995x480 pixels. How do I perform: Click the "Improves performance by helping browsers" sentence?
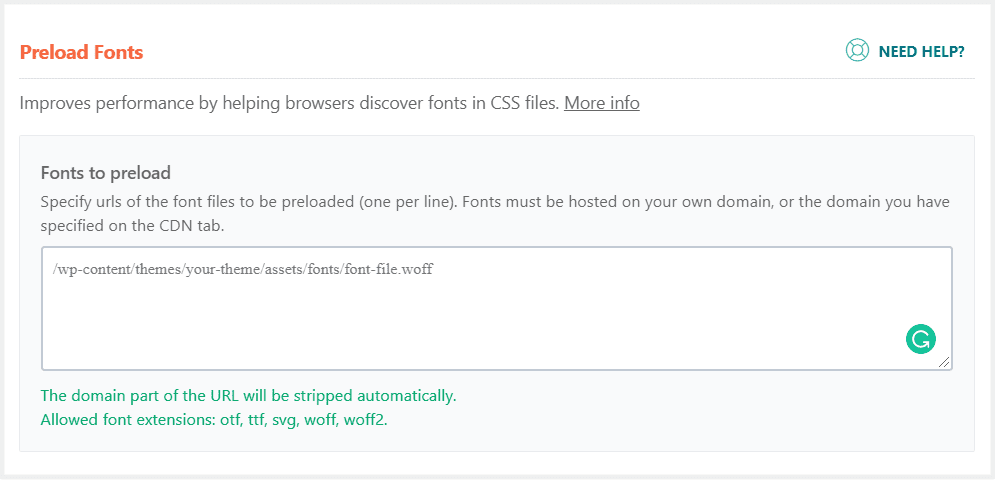289,103
